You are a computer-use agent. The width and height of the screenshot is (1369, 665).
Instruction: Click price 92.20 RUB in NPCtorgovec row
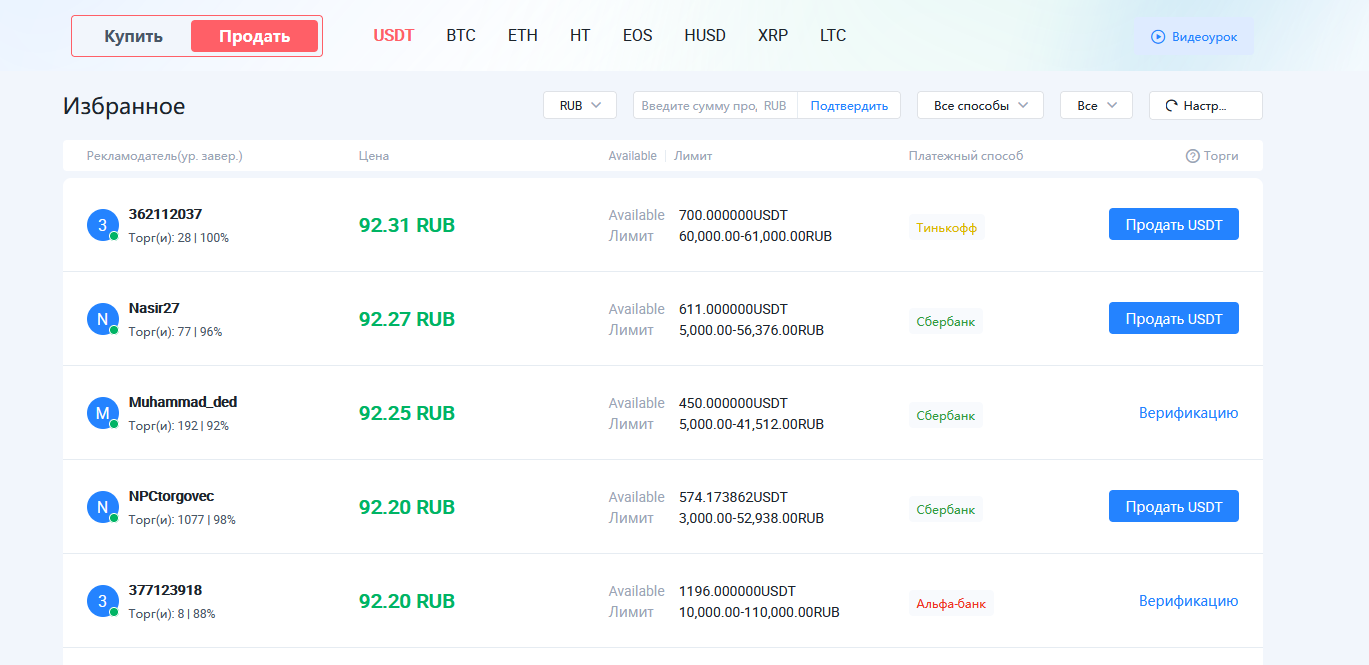(407, 508)
